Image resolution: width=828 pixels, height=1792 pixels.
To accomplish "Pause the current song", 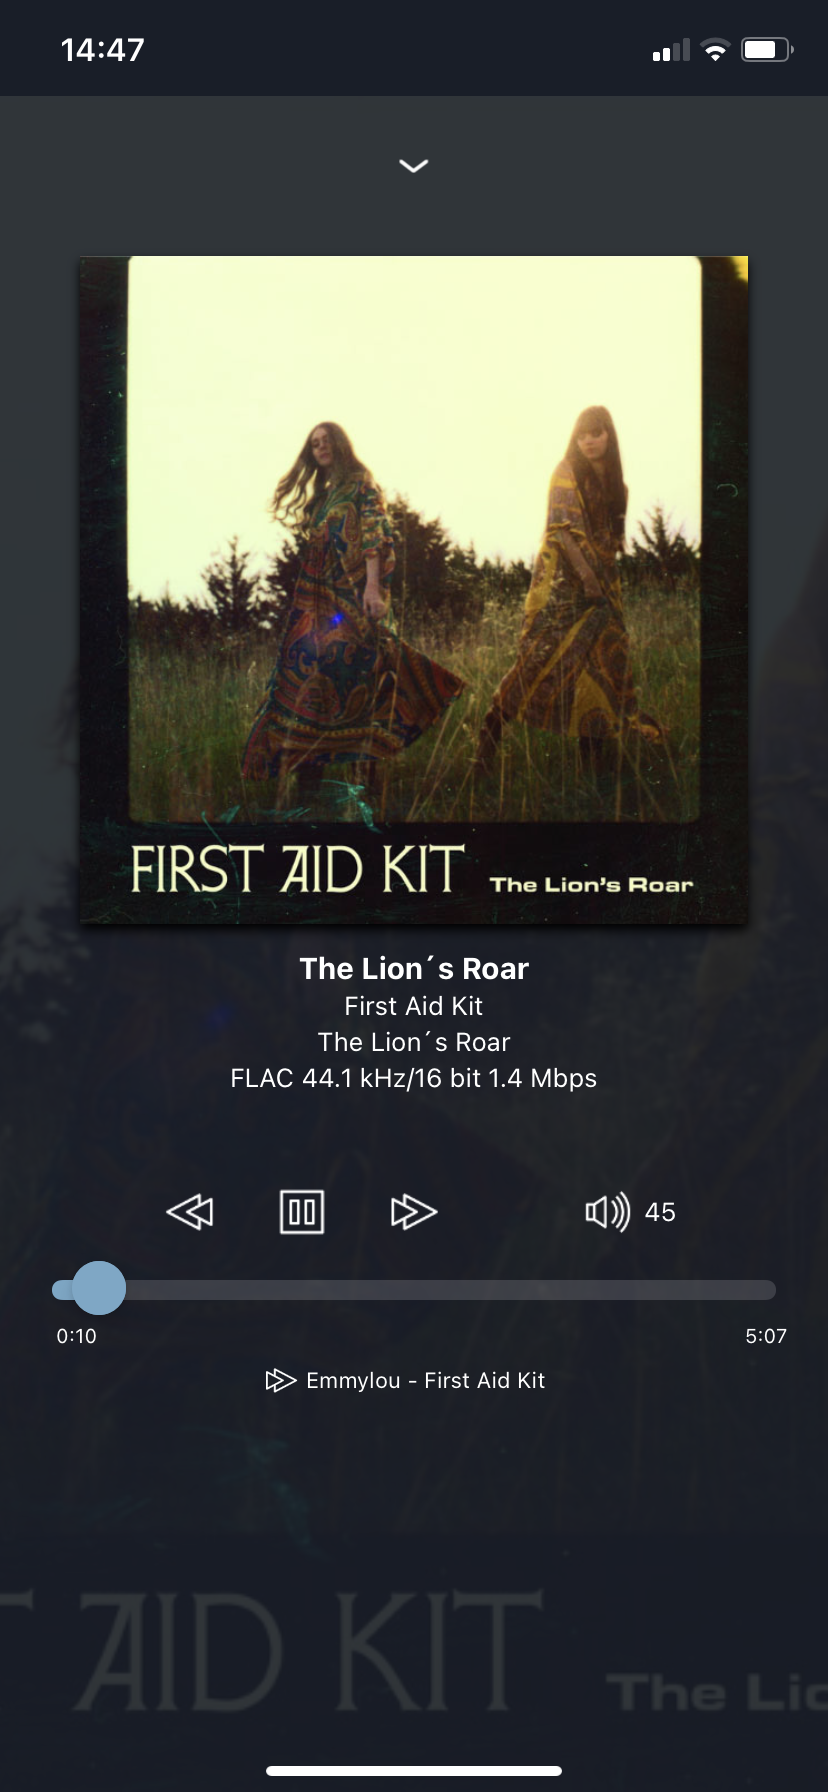I will tap(301, 1212).
